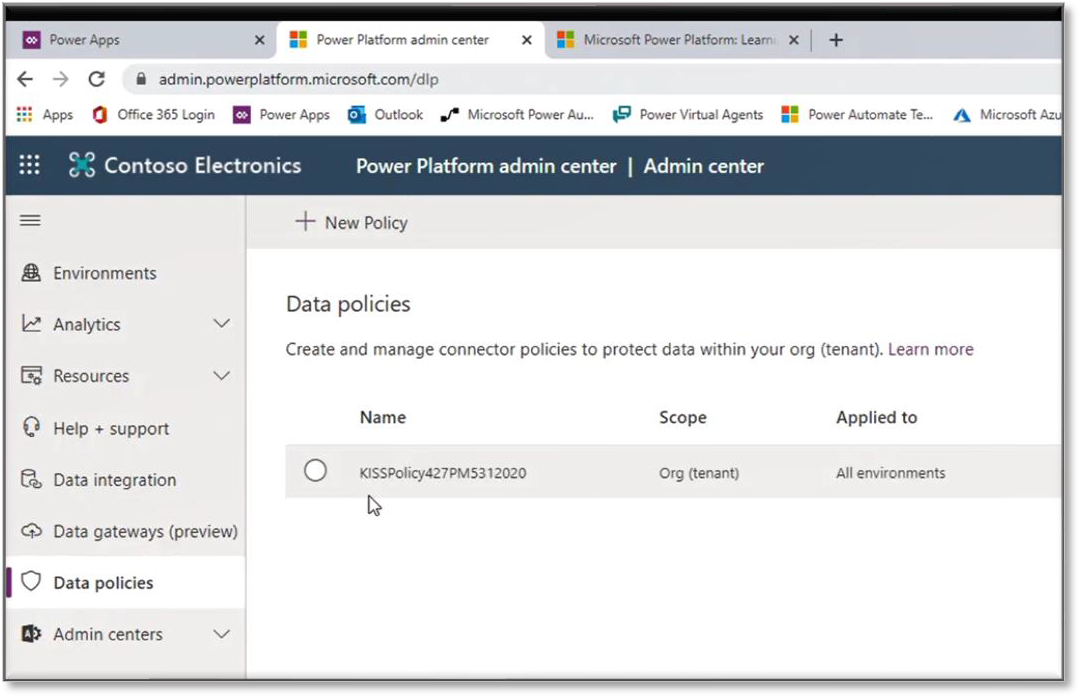Click the address bar URL field

pyautogui.click(x=592, y=79)
